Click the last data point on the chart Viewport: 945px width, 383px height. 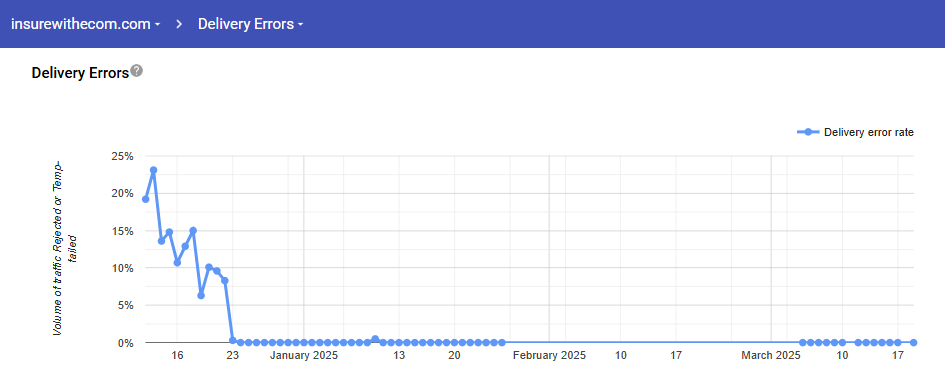[x=914, y=343]
